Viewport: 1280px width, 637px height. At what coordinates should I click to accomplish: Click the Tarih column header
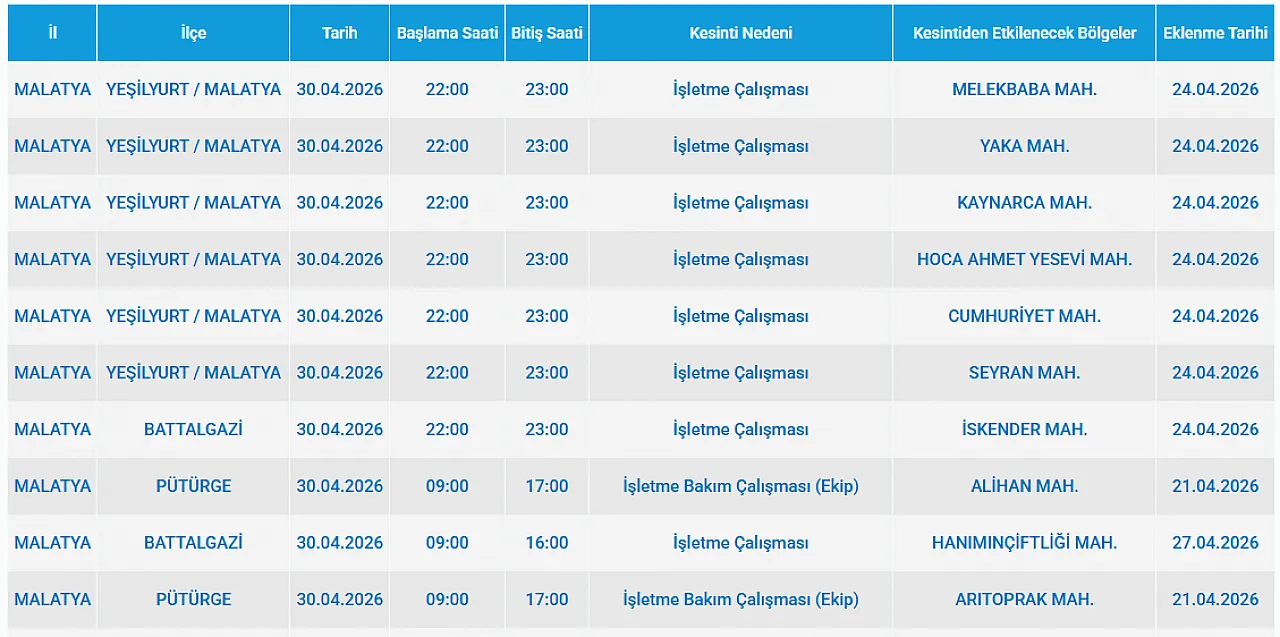339,33
